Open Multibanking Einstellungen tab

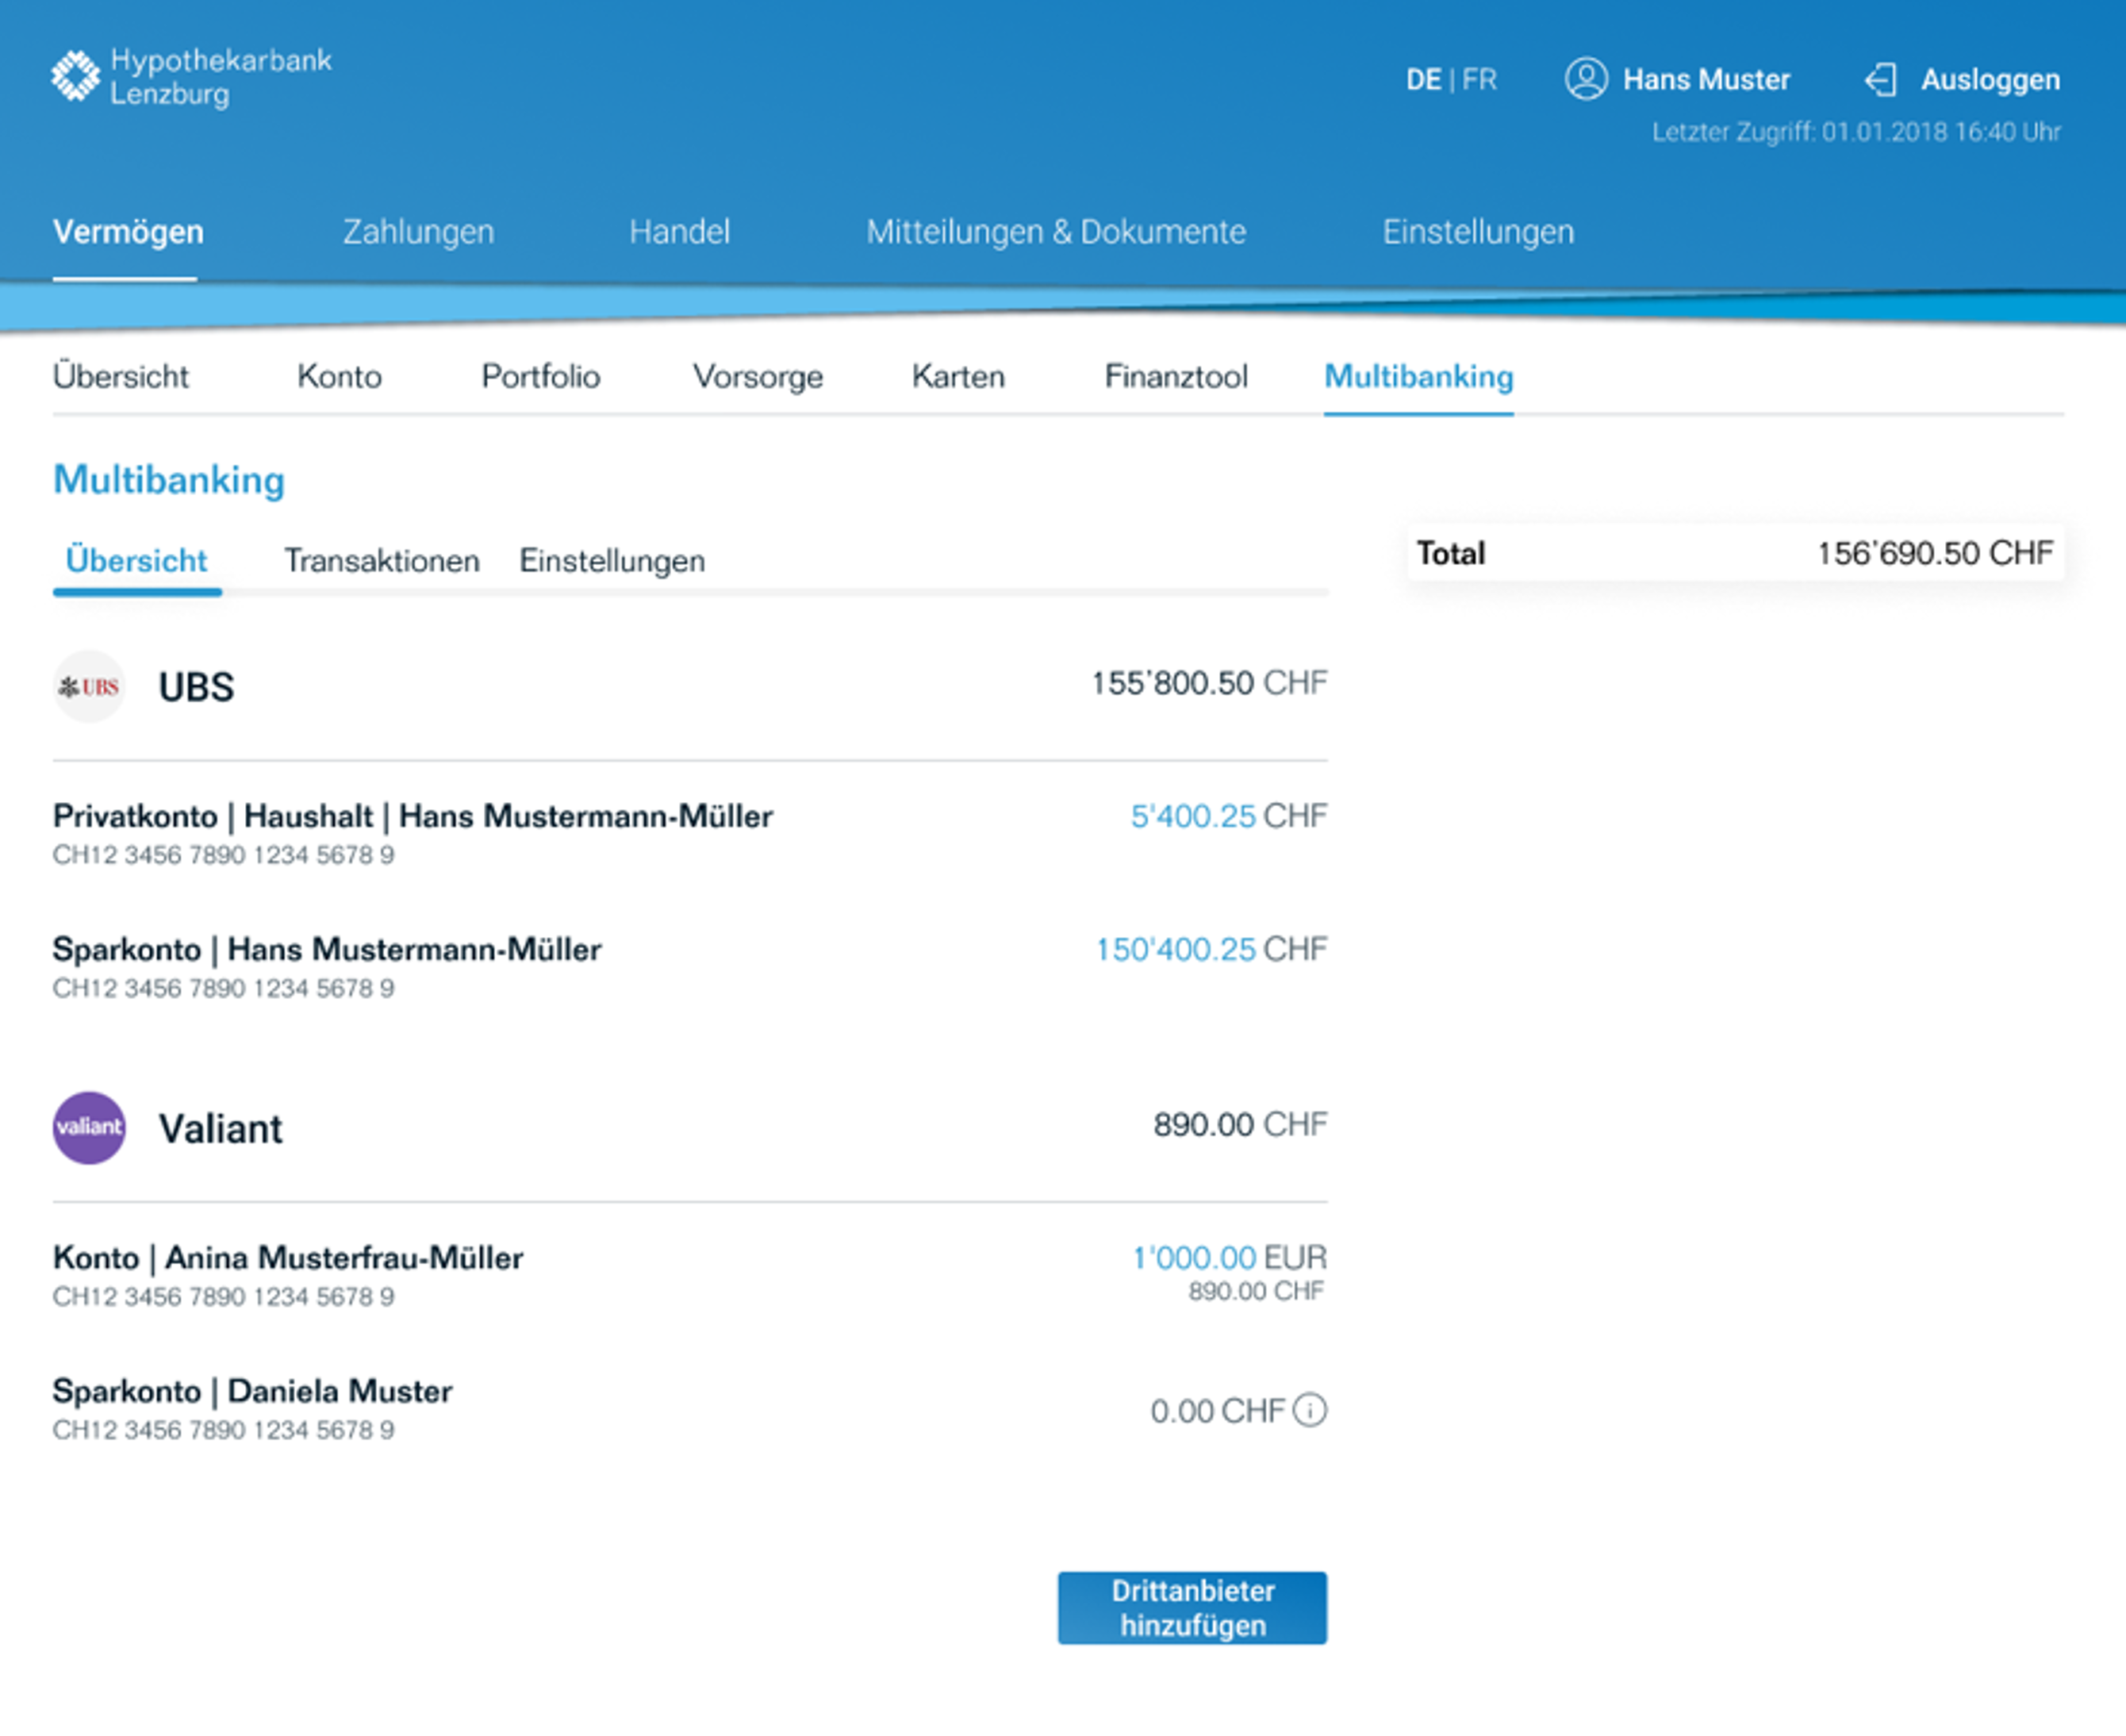pos(611,561)
